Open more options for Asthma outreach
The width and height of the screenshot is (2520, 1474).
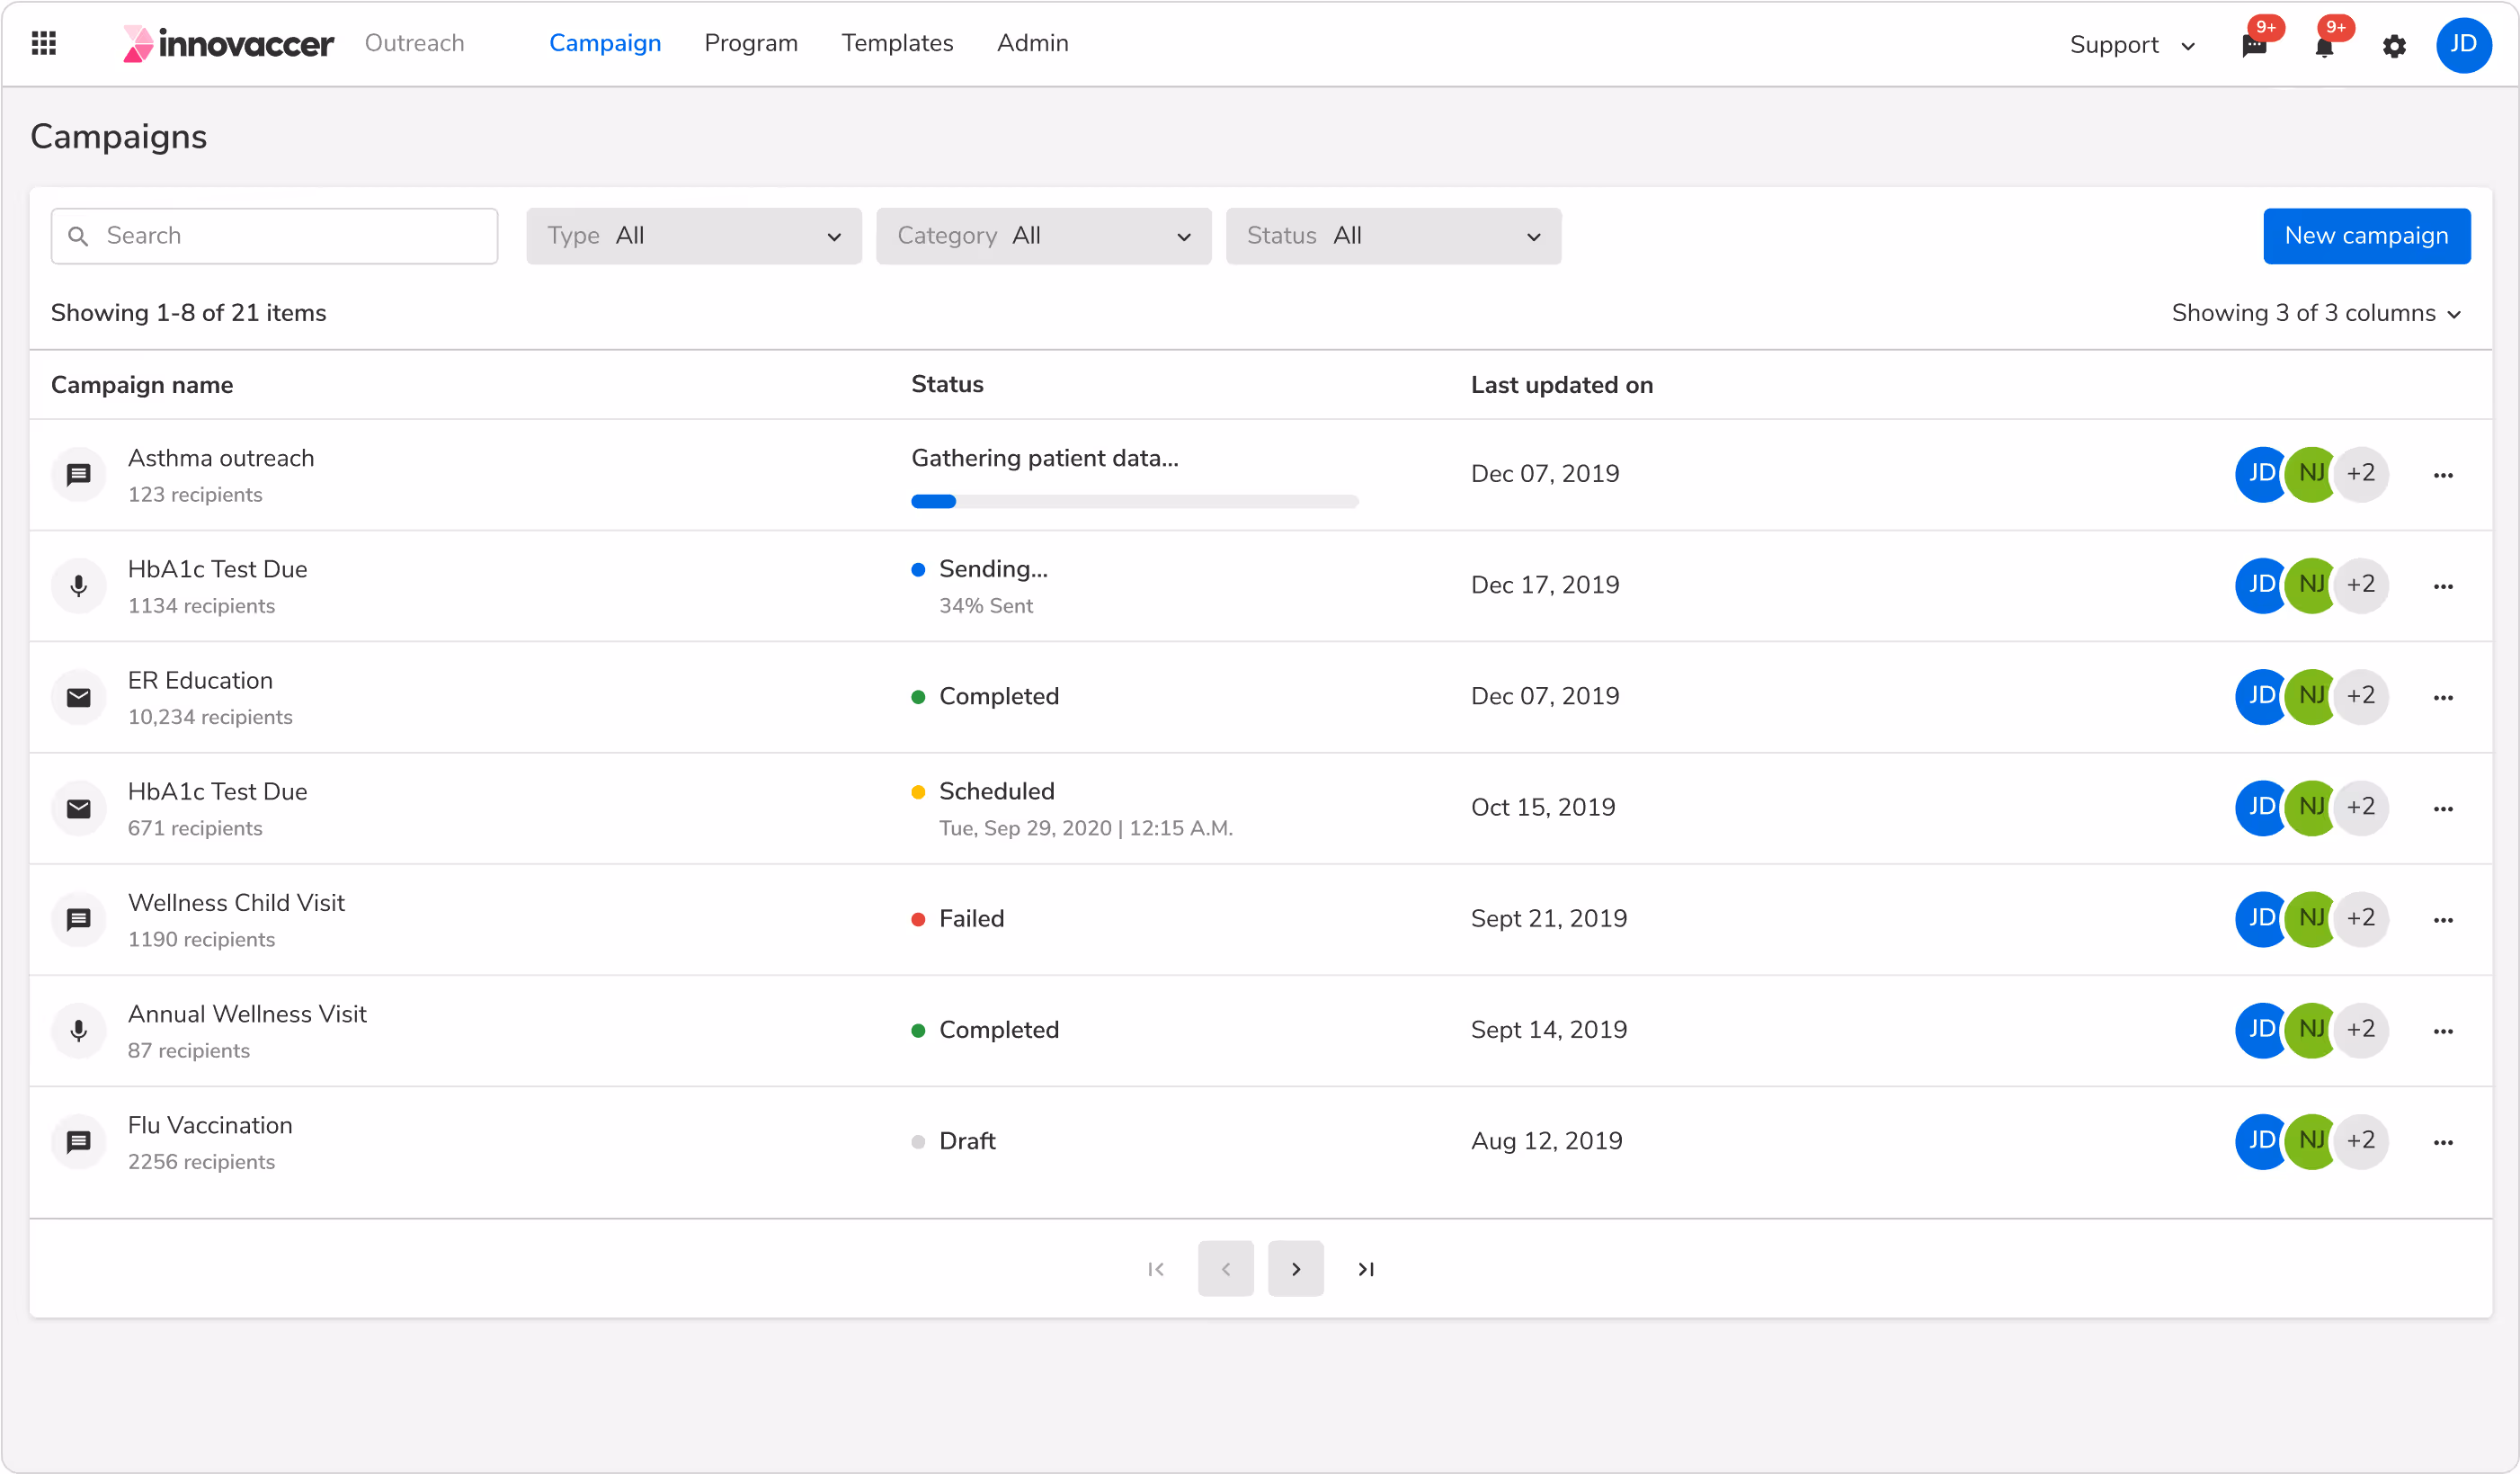click(2443, 475)
